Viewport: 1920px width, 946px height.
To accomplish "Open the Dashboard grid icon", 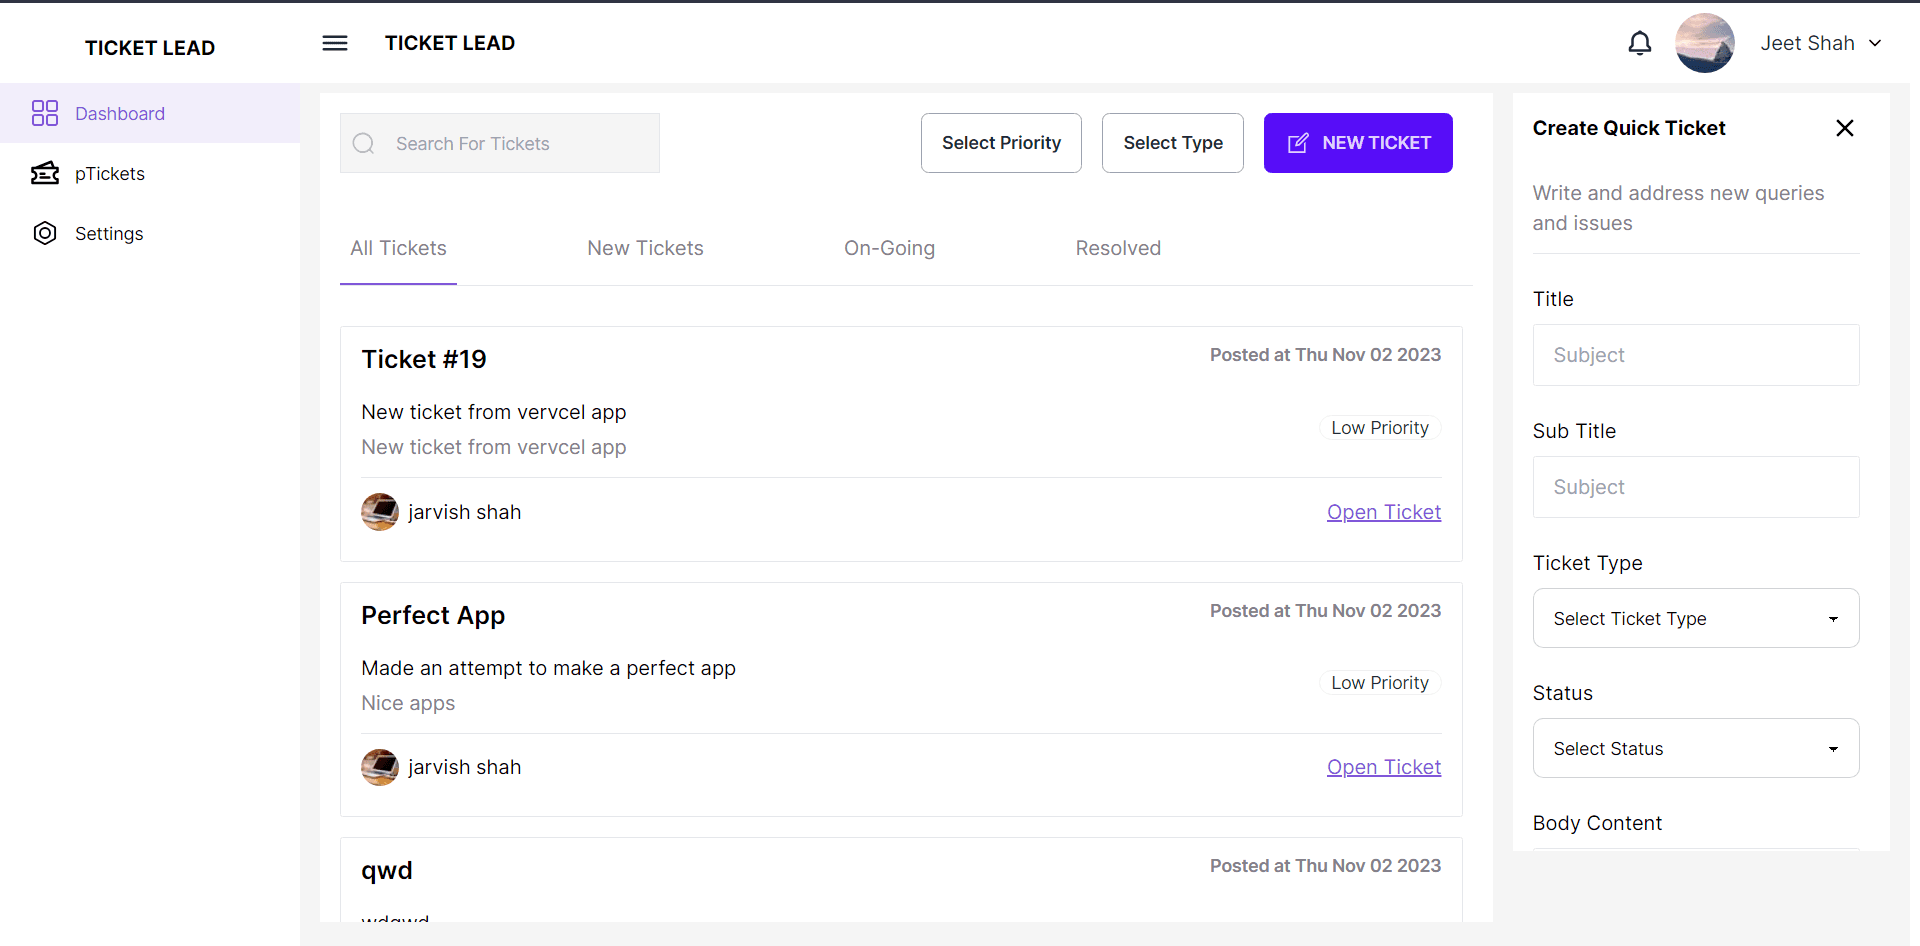I will pos(46,113).
